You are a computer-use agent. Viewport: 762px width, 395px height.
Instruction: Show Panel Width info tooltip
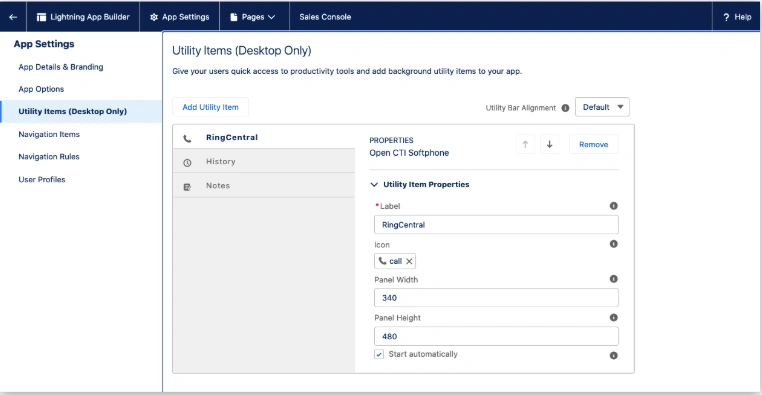[x=614, y=279]
